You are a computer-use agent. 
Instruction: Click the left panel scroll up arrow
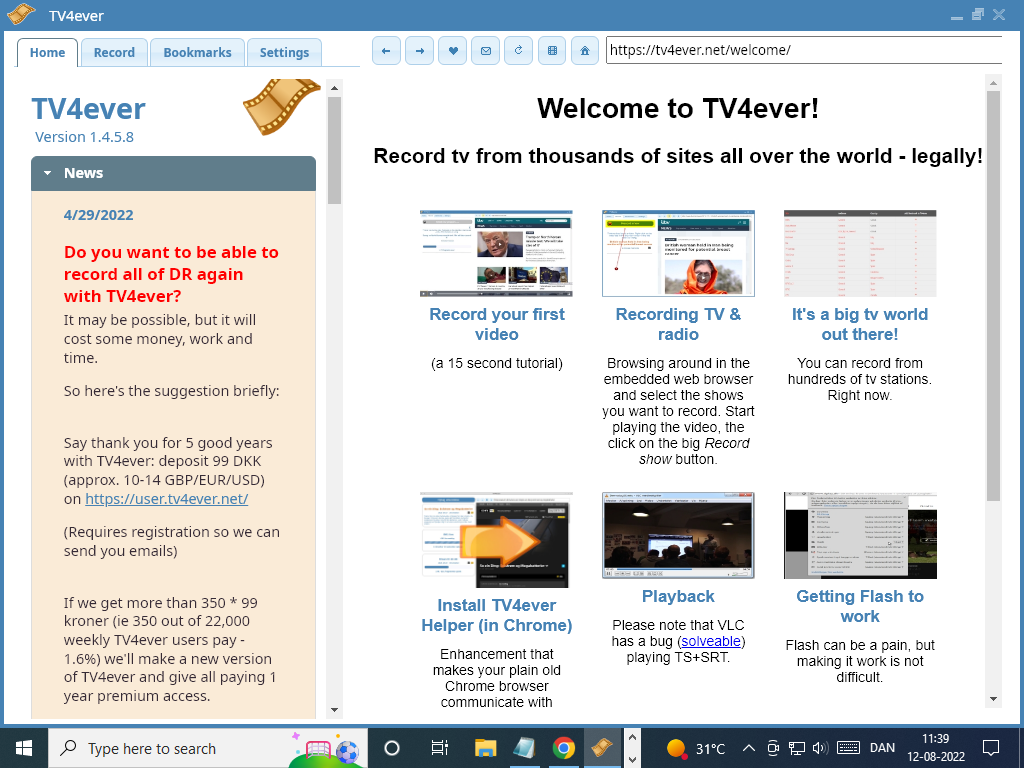(x=334, y=88)
